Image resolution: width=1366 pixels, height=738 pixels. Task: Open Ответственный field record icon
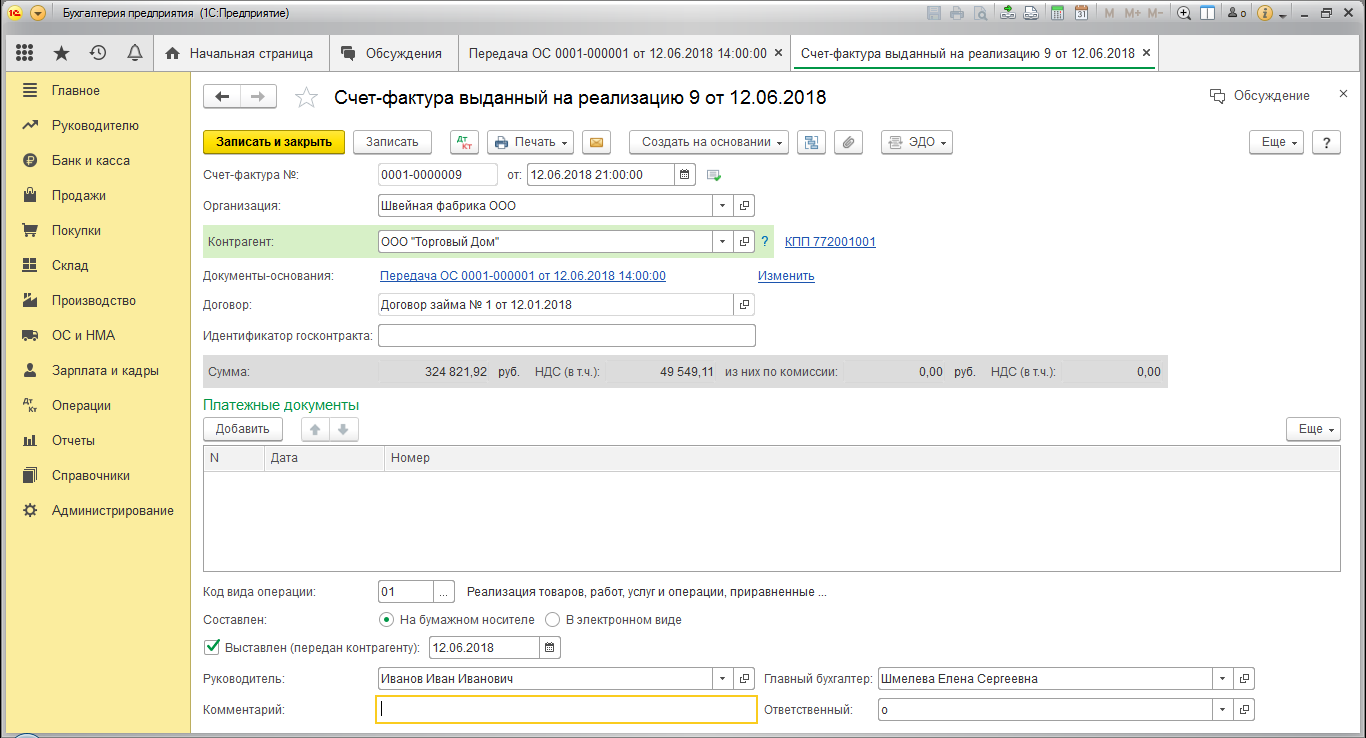click(x=1244, y=710)
